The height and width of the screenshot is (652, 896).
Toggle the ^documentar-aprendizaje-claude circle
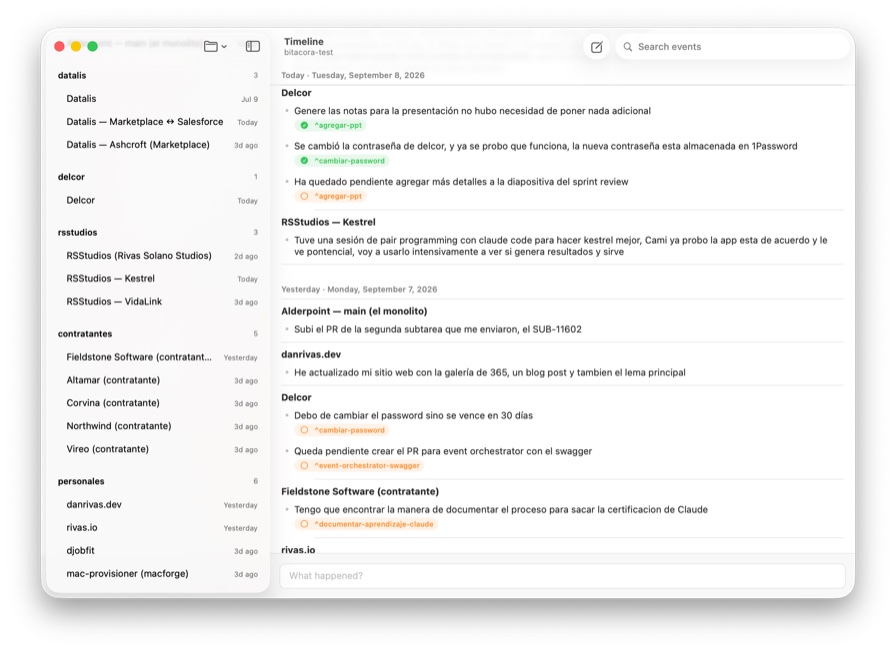pos(304,523)
